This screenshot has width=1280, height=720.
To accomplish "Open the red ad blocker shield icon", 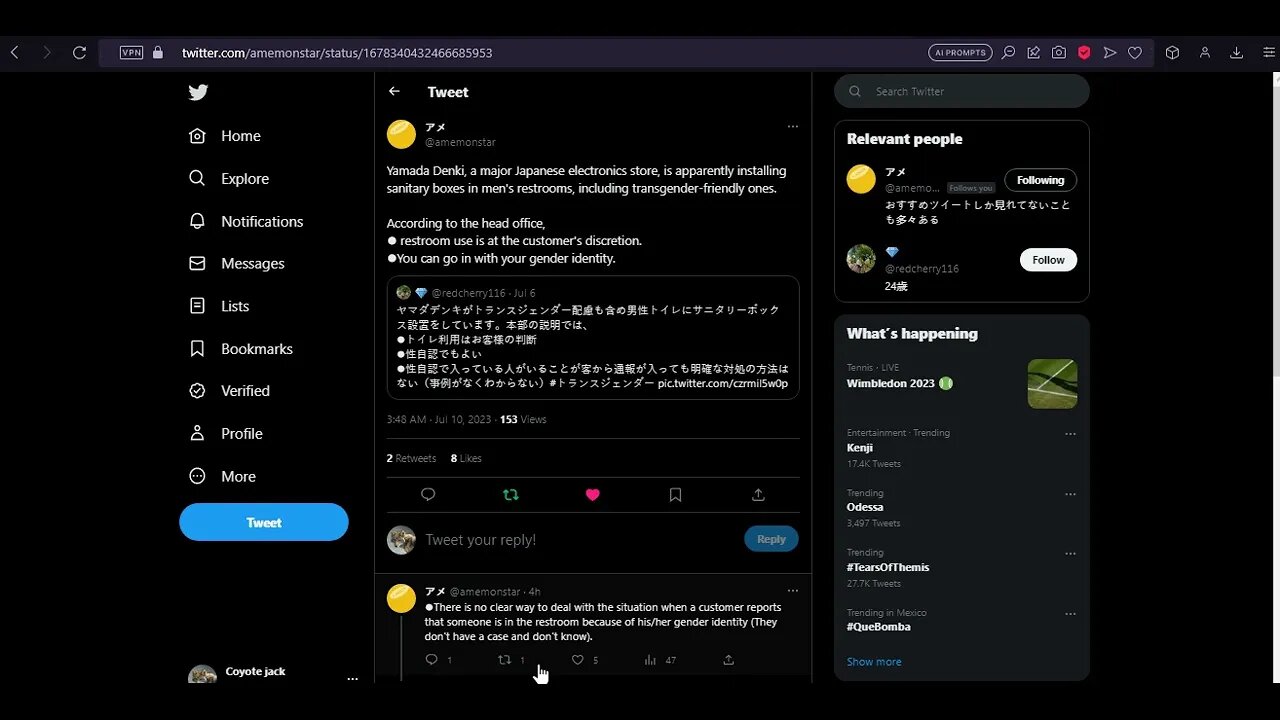I will click(x=1084, y=52).
